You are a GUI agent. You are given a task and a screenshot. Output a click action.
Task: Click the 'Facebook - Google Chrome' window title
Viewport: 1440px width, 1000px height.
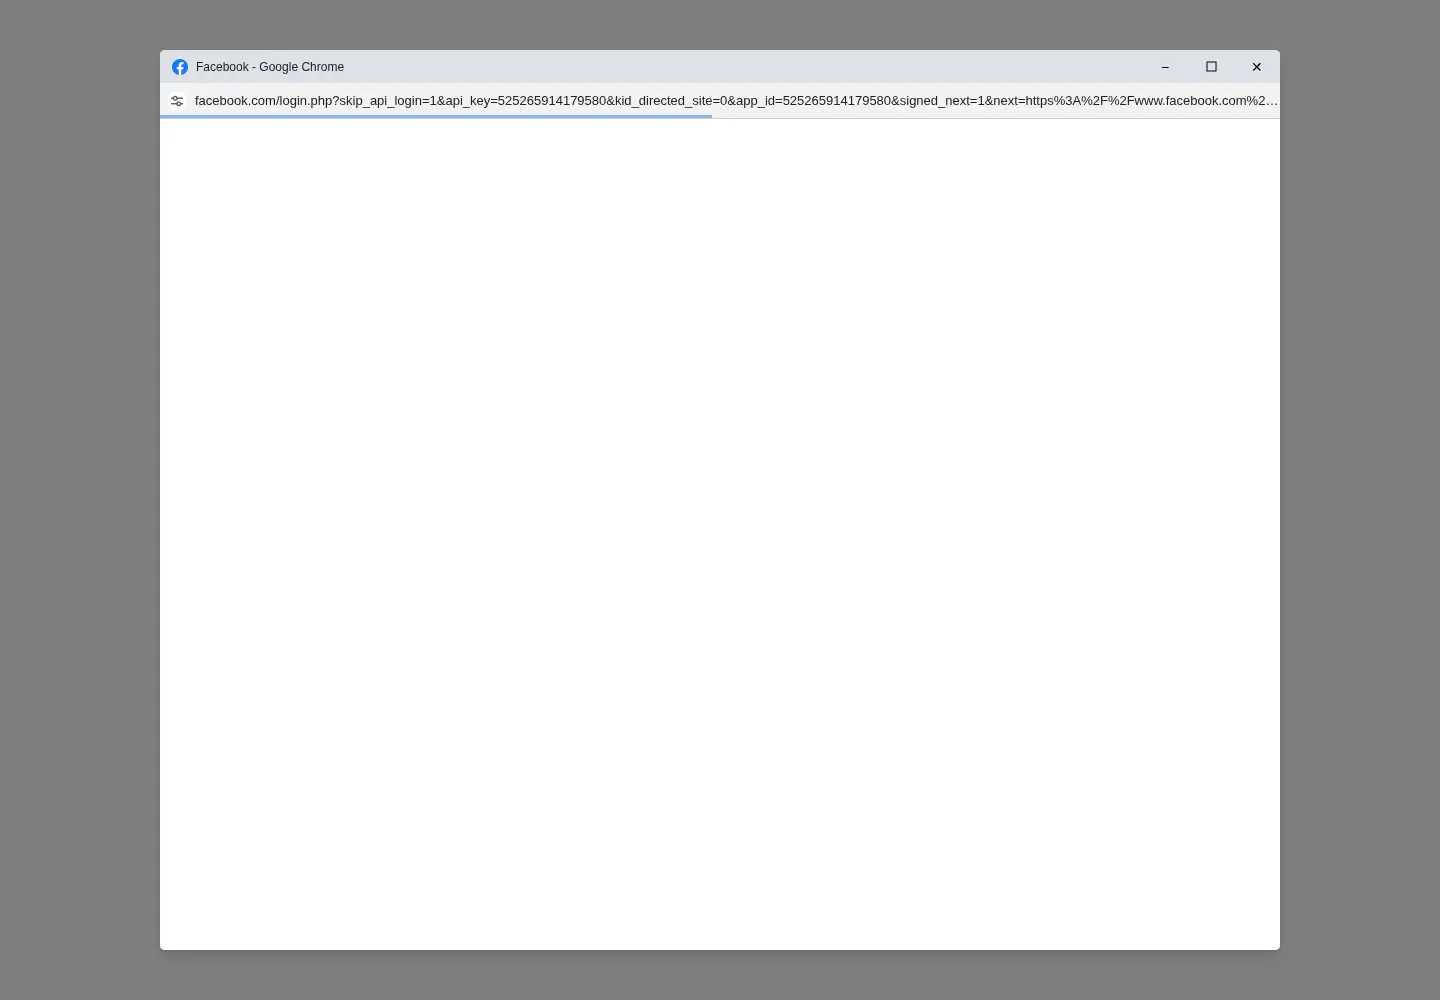[x=270, y=67]
